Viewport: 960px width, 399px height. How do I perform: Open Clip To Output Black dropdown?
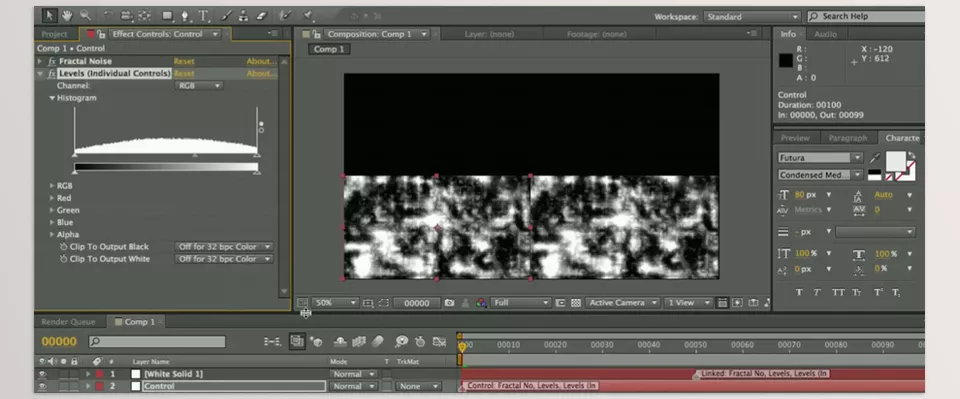pos(224,247)
